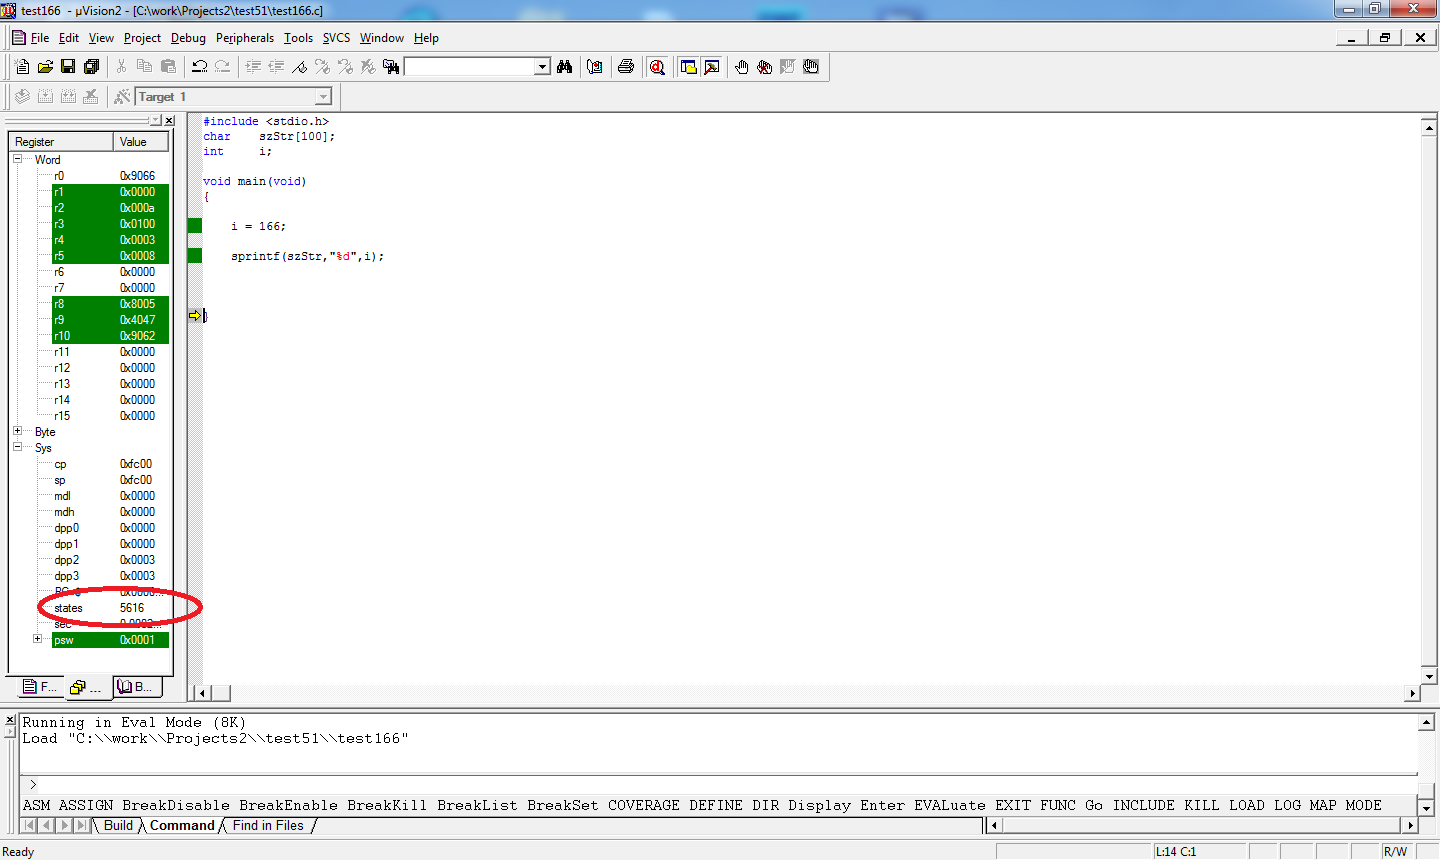The width and height of the screenshot is (1440, 860).
Task: Open Options for Target wand icon
Action: coord(122,97)
